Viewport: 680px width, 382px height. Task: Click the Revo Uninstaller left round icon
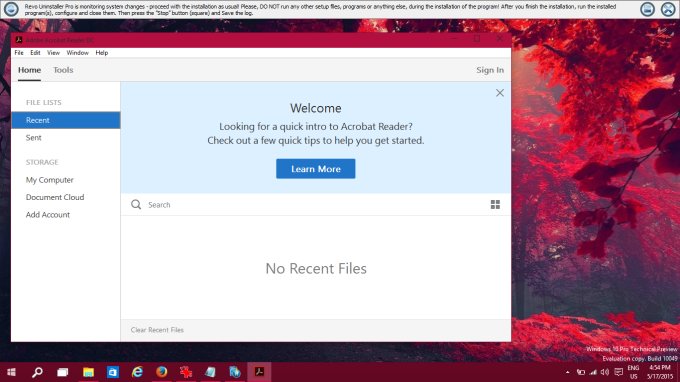tap(11, 9)
